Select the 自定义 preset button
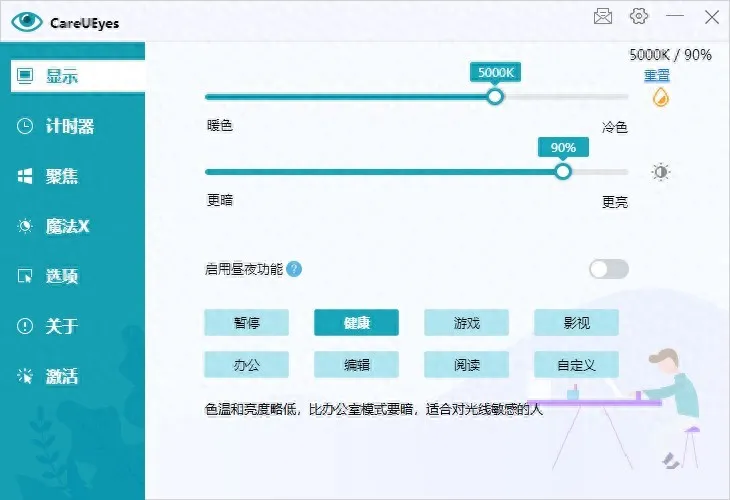Viewport: 730px width, 500px height. point(576,364)
